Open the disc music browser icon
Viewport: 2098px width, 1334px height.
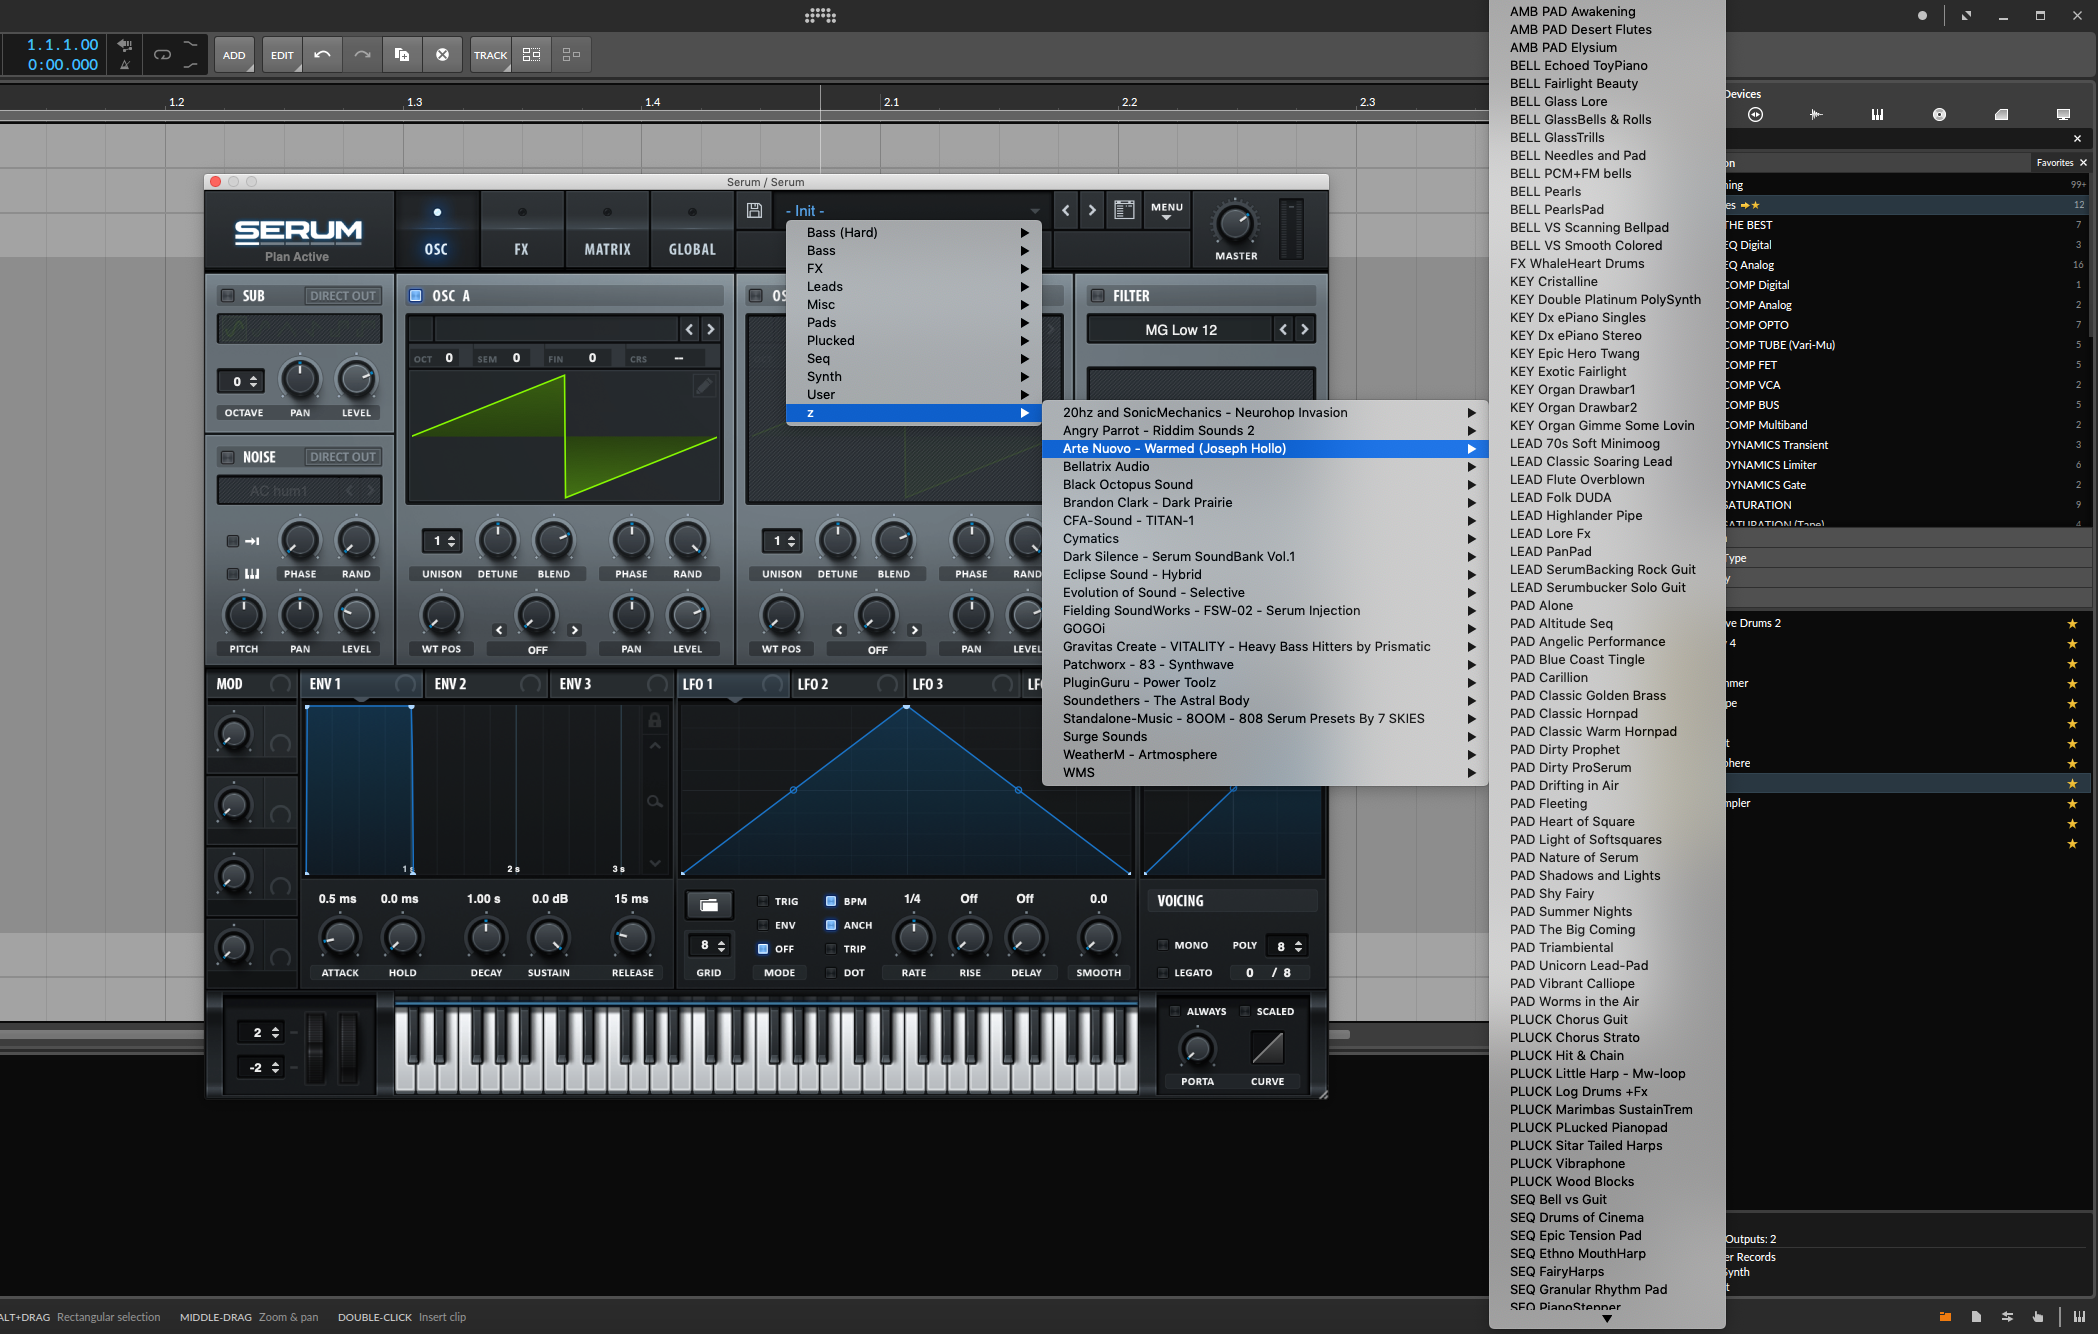(1939, 115)
